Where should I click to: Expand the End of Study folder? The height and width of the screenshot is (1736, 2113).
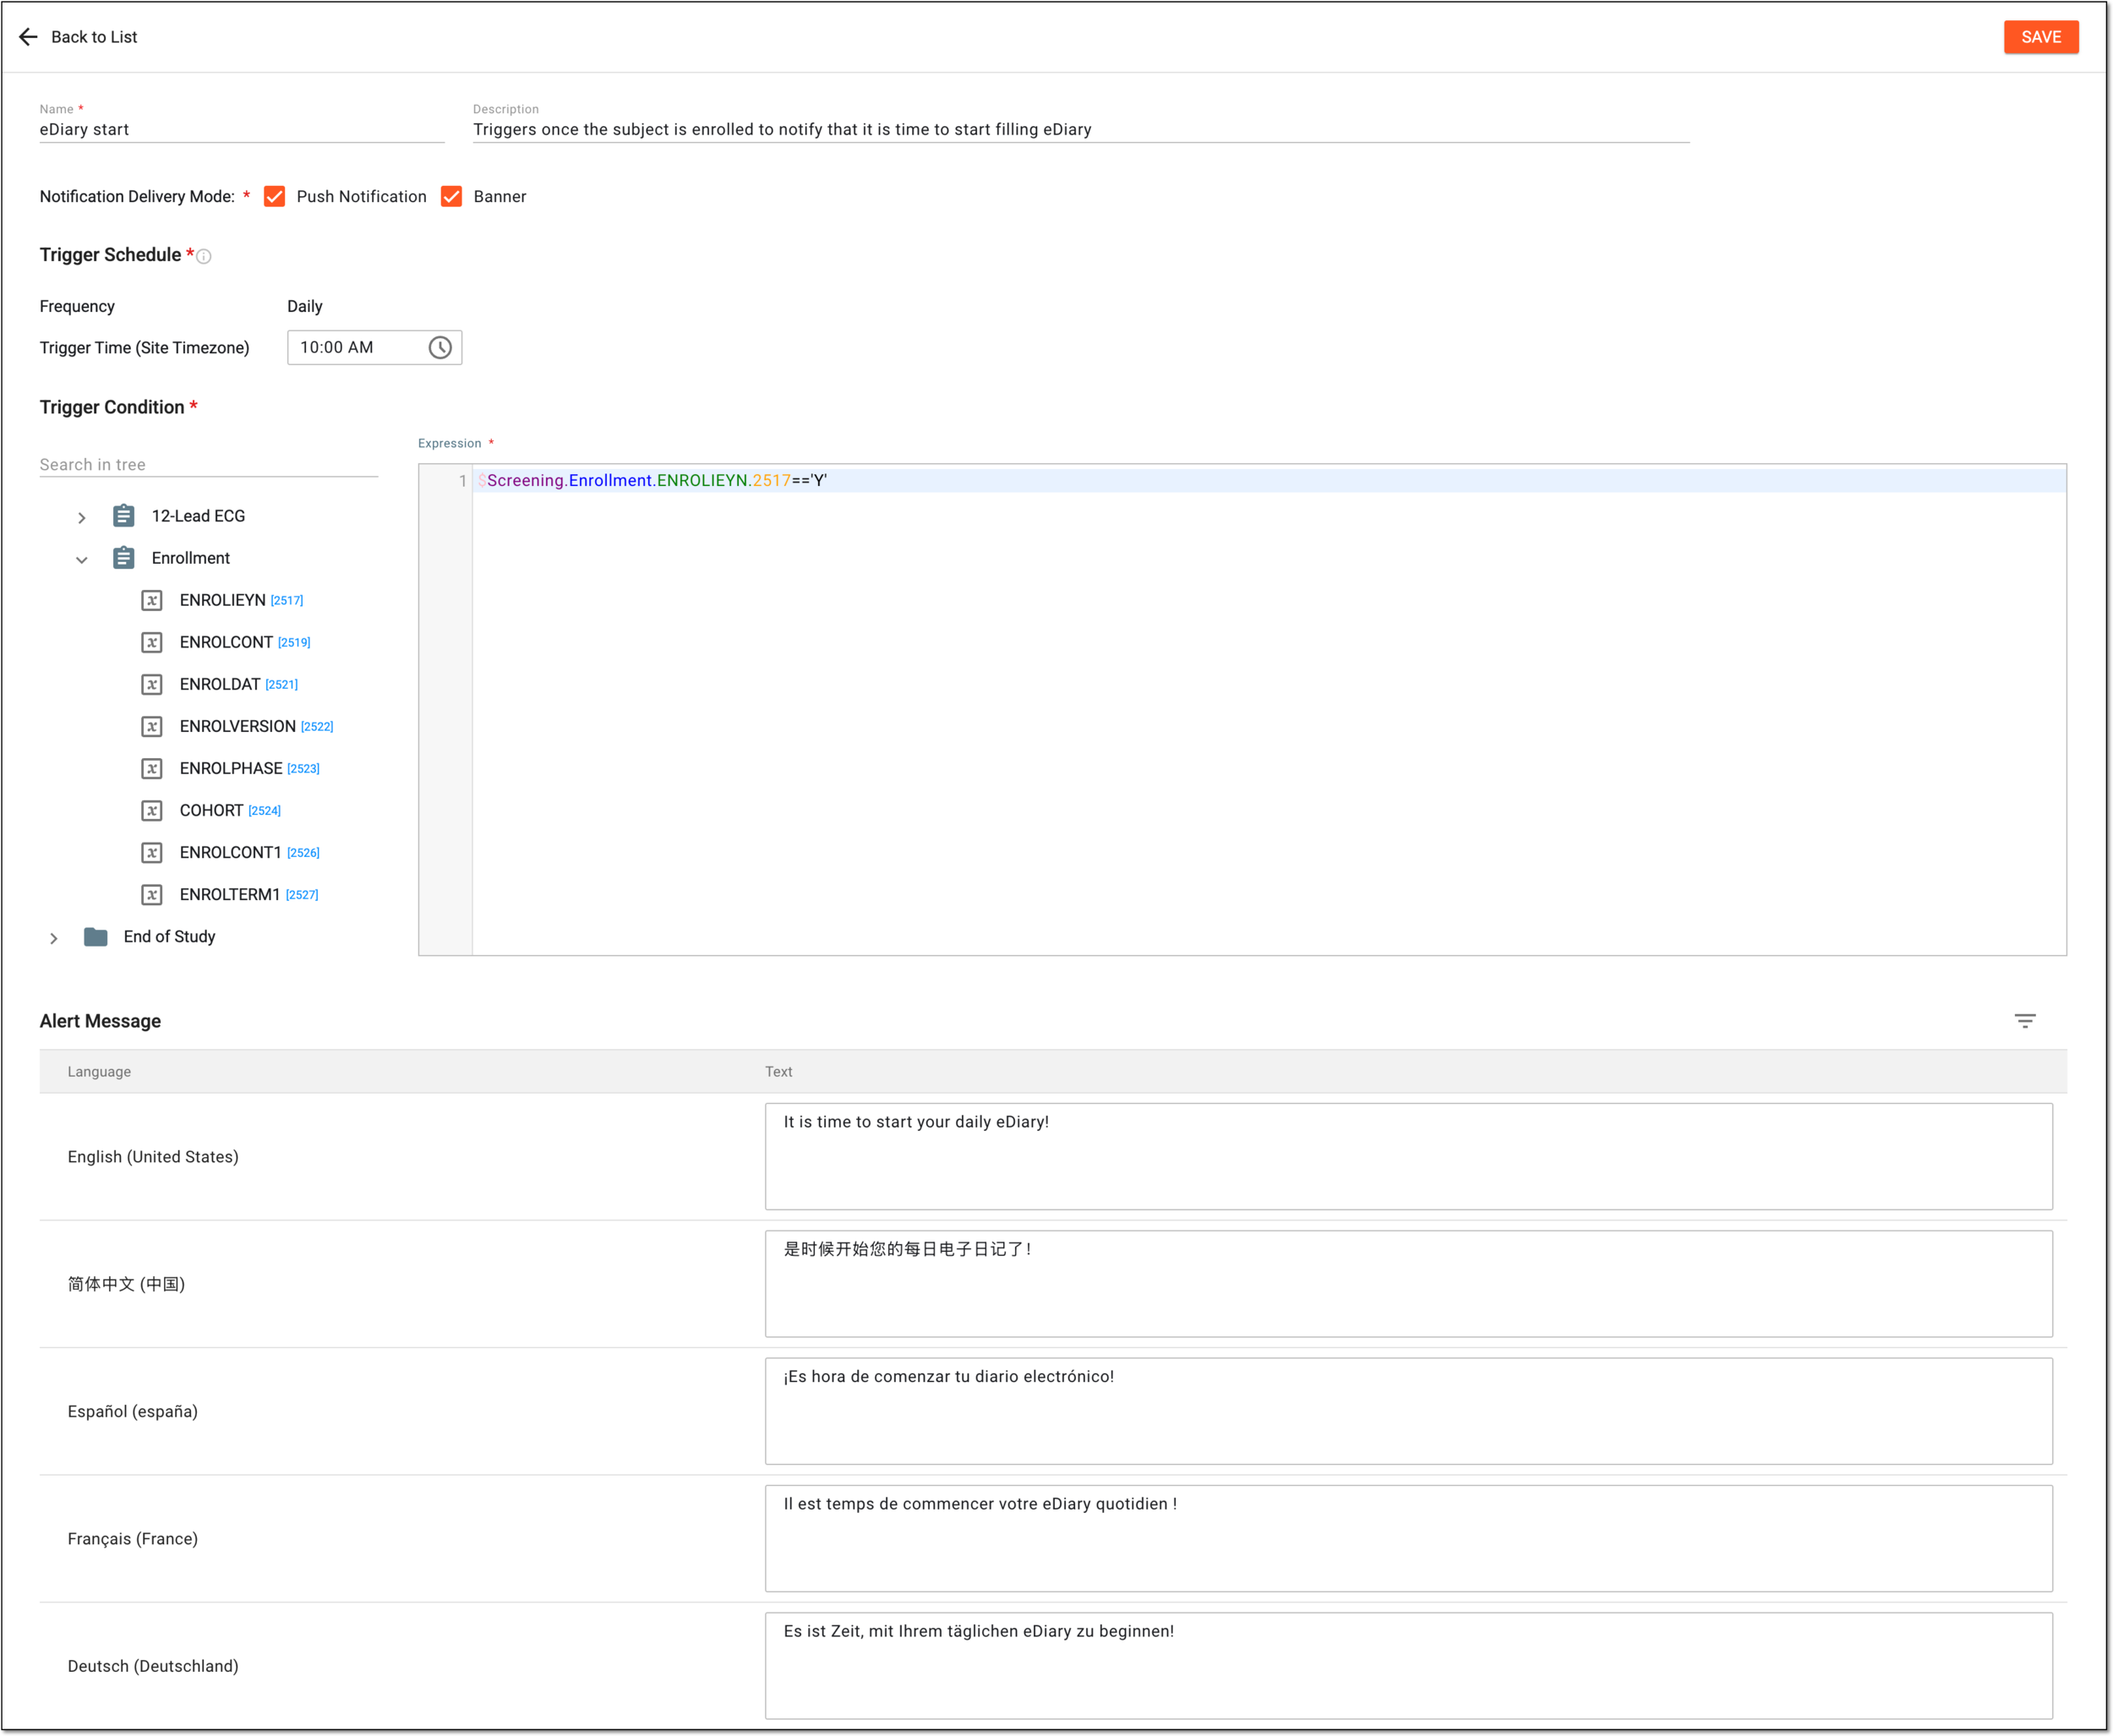[x=54, y=938]
